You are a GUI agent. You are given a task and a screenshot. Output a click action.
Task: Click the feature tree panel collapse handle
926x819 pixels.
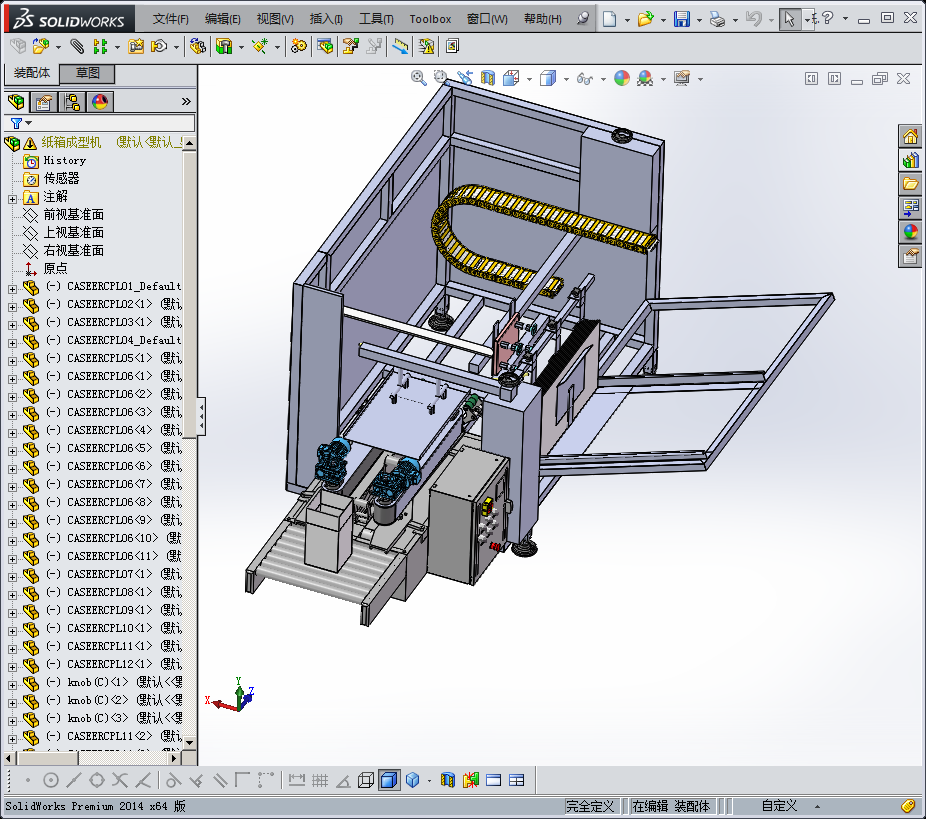pos(201,417)
